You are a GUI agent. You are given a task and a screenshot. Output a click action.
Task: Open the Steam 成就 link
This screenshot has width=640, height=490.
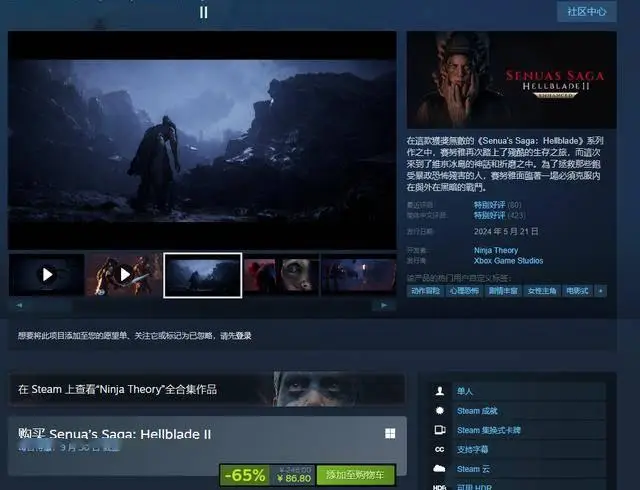click(x=477, y=411)
